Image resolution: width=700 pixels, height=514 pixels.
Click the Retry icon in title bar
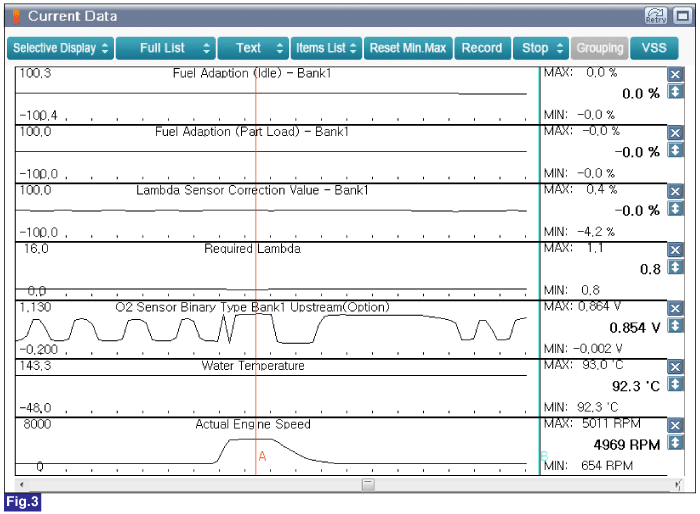point(656,16)
